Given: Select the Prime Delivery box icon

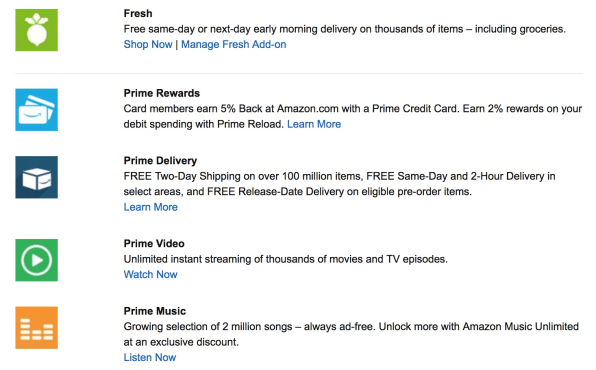Looking at the screenshot, I should pos(36,177).
